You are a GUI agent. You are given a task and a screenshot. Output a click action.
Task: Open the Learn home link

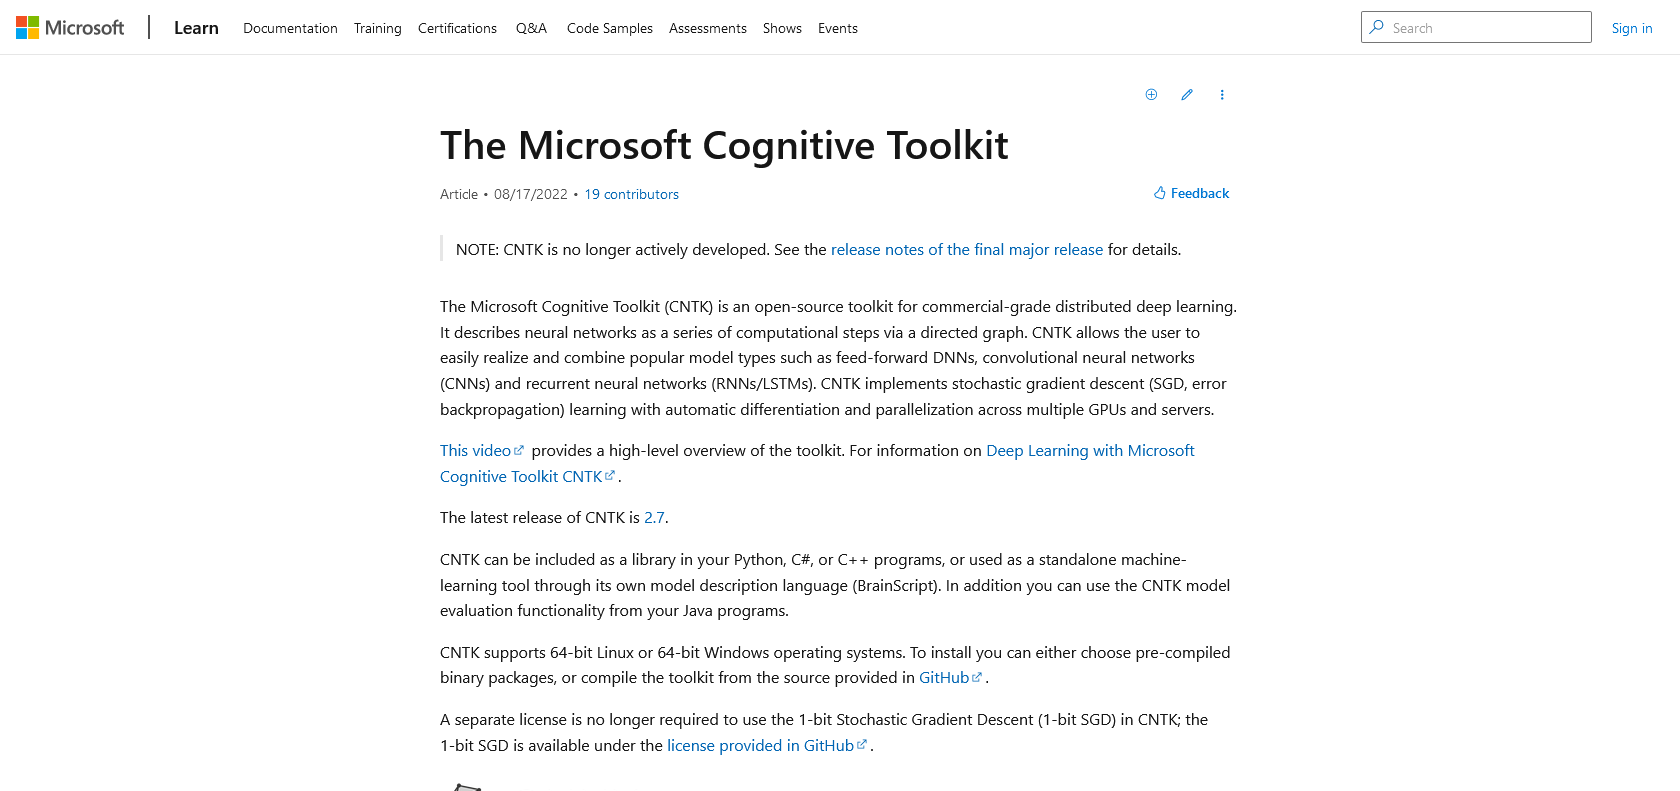196,28
